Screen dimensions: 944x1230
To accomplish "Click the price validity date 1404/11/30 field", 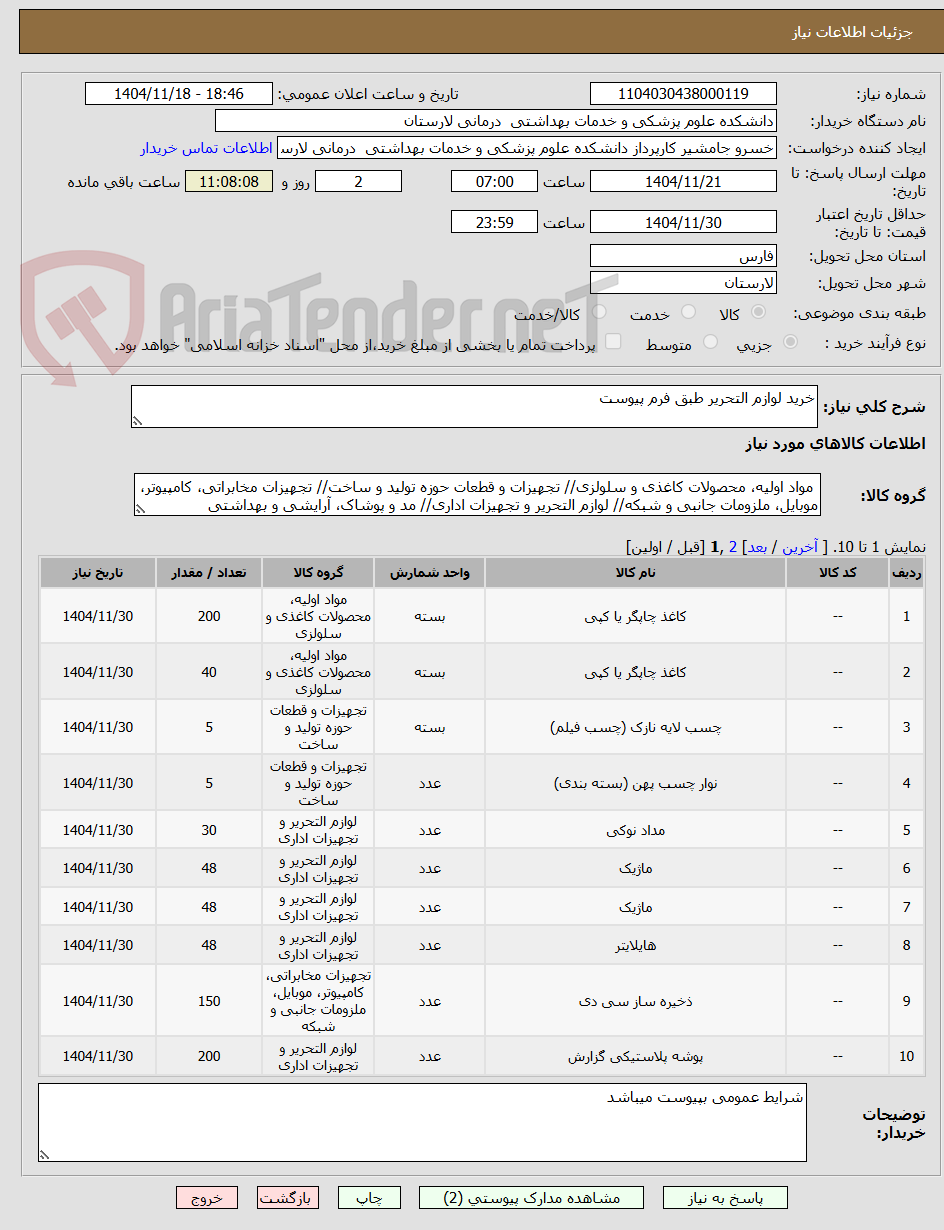I will [683, 222].
